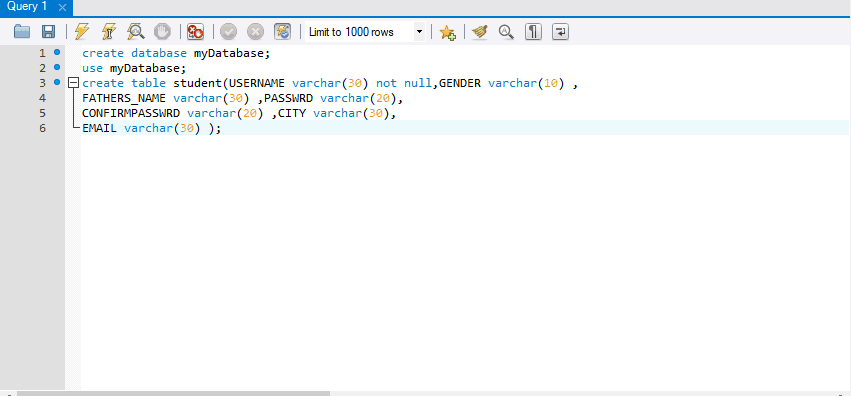851x396 pixels.
Task: Click the line 3 statement marker dot
Action: click(x=57, y=82)
